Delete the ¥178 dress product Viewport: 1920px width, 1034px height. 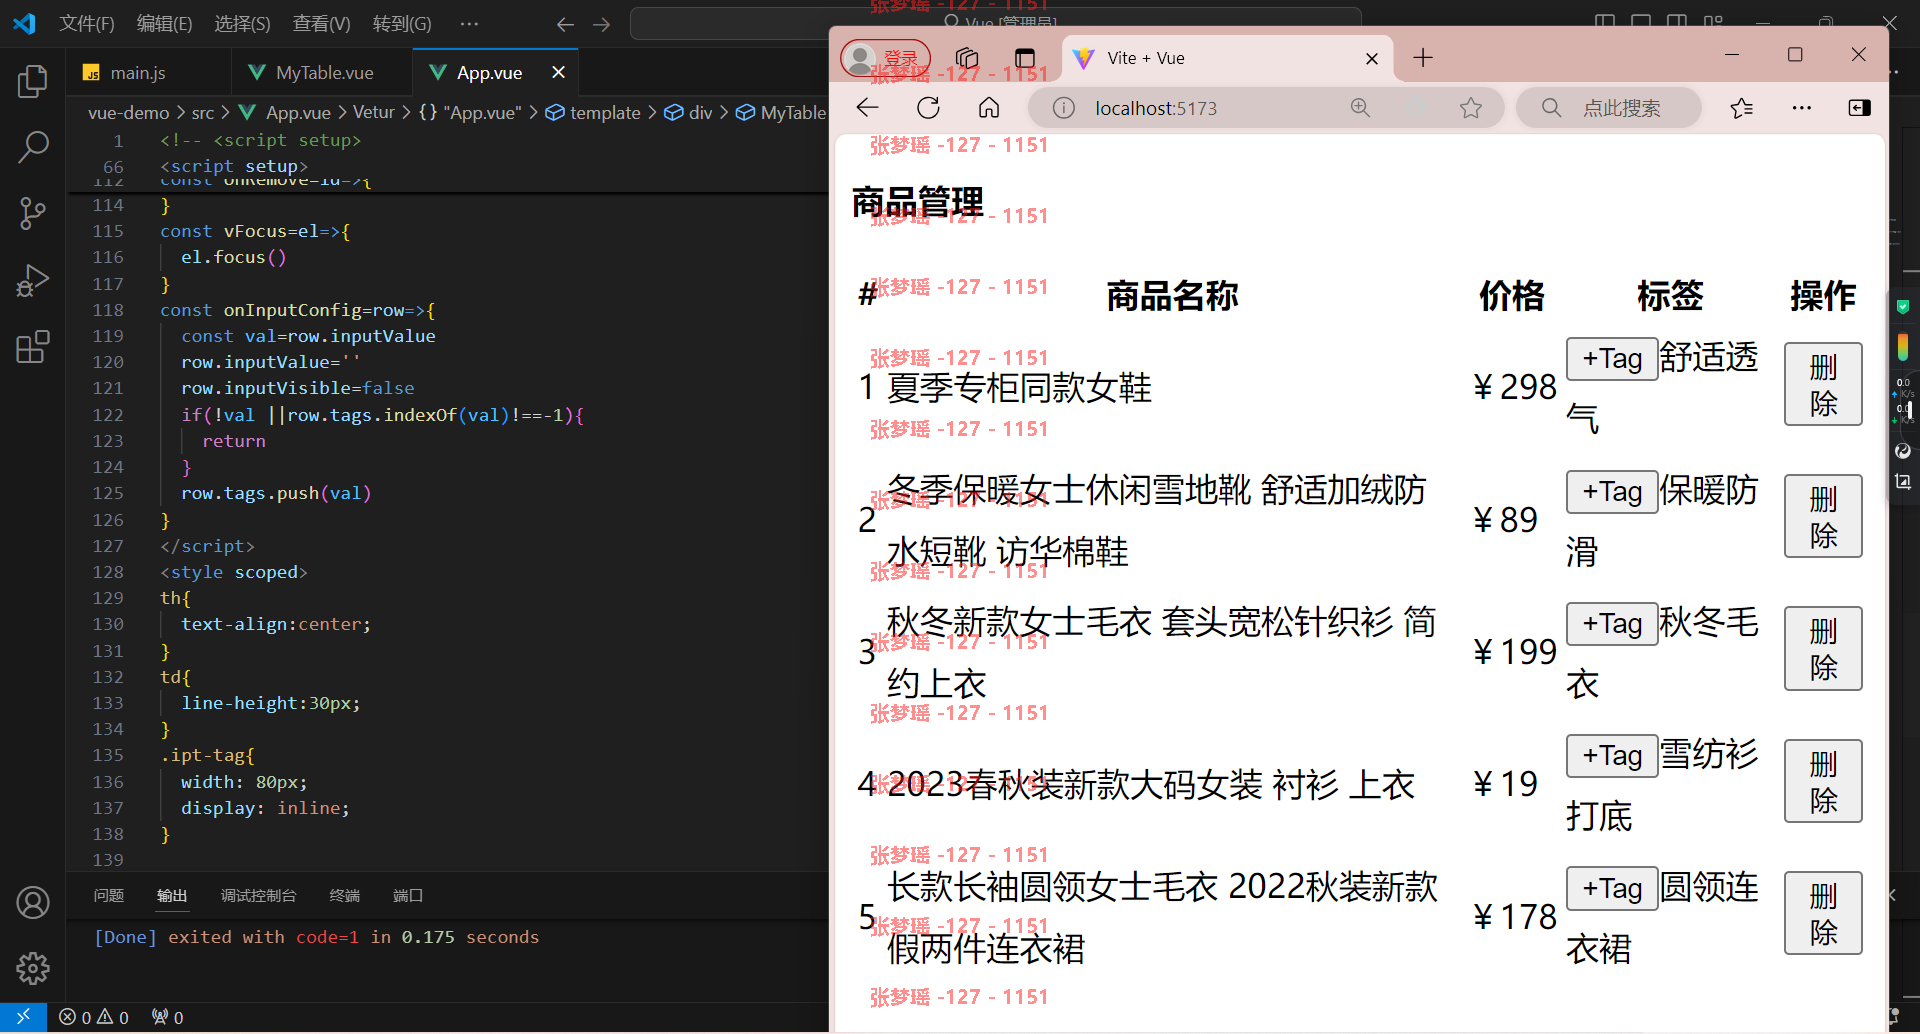[x=1823, y=913]
